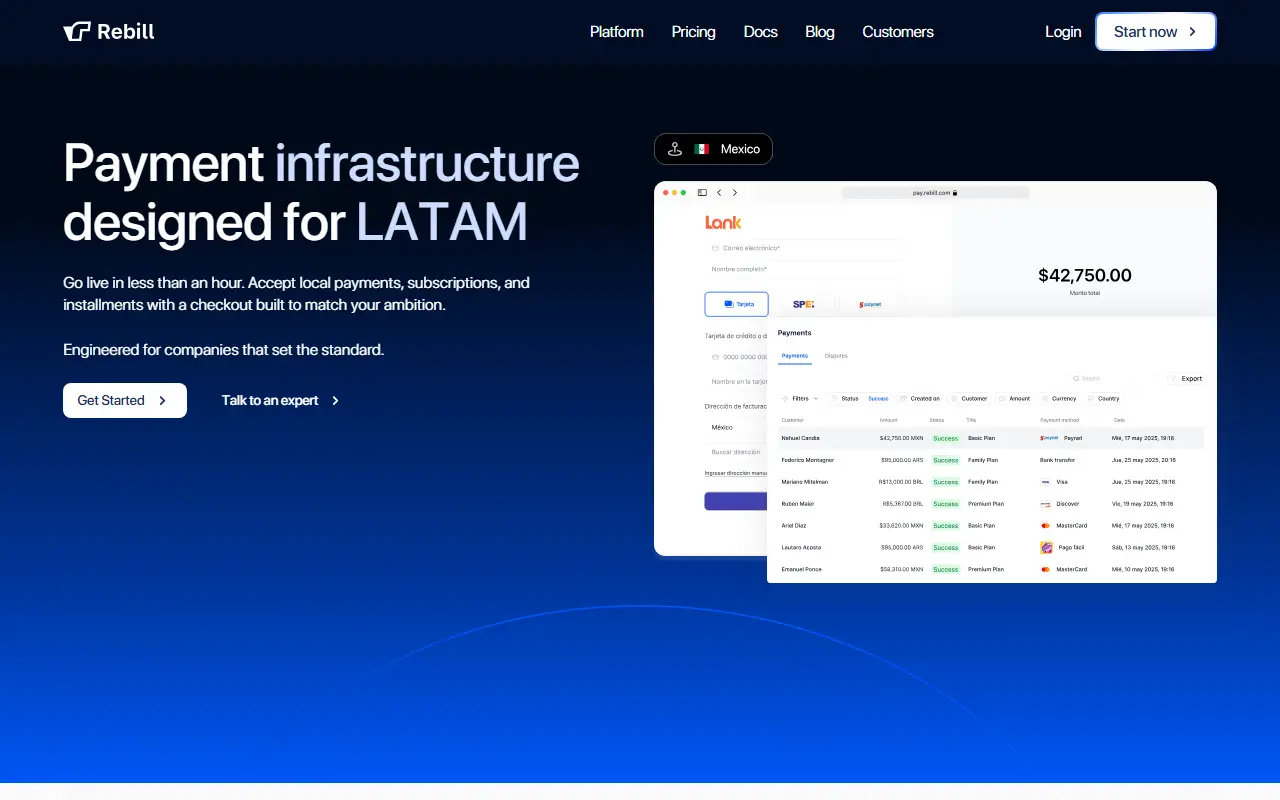Focus the Buscar dirección field
Screen dimensions: 1280x800
coord(736,452)
